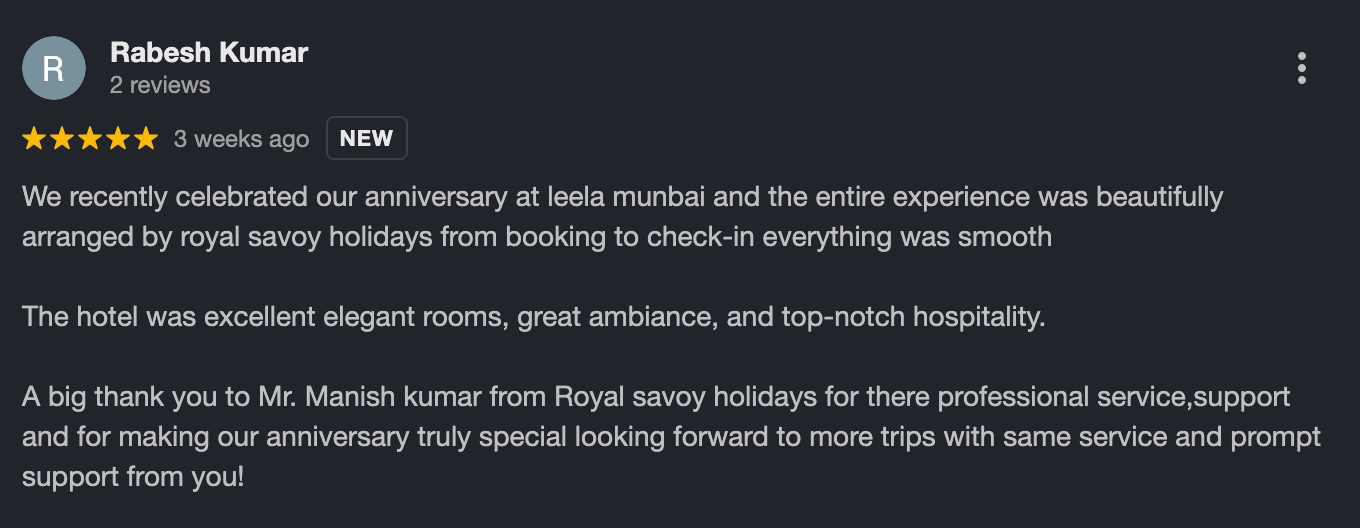Click the sentence 'The hotel was excellent'
The height and width of the screenshot is (528, 1360).
(x=533, y=317)
